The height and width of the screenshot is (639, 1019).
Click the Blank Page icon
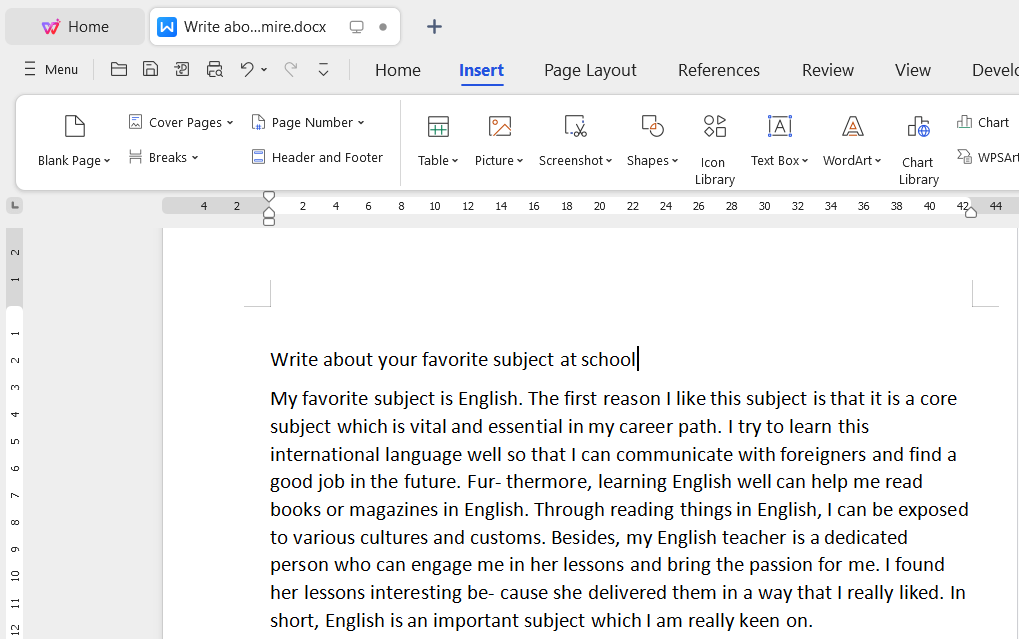[x=74, y=126]
